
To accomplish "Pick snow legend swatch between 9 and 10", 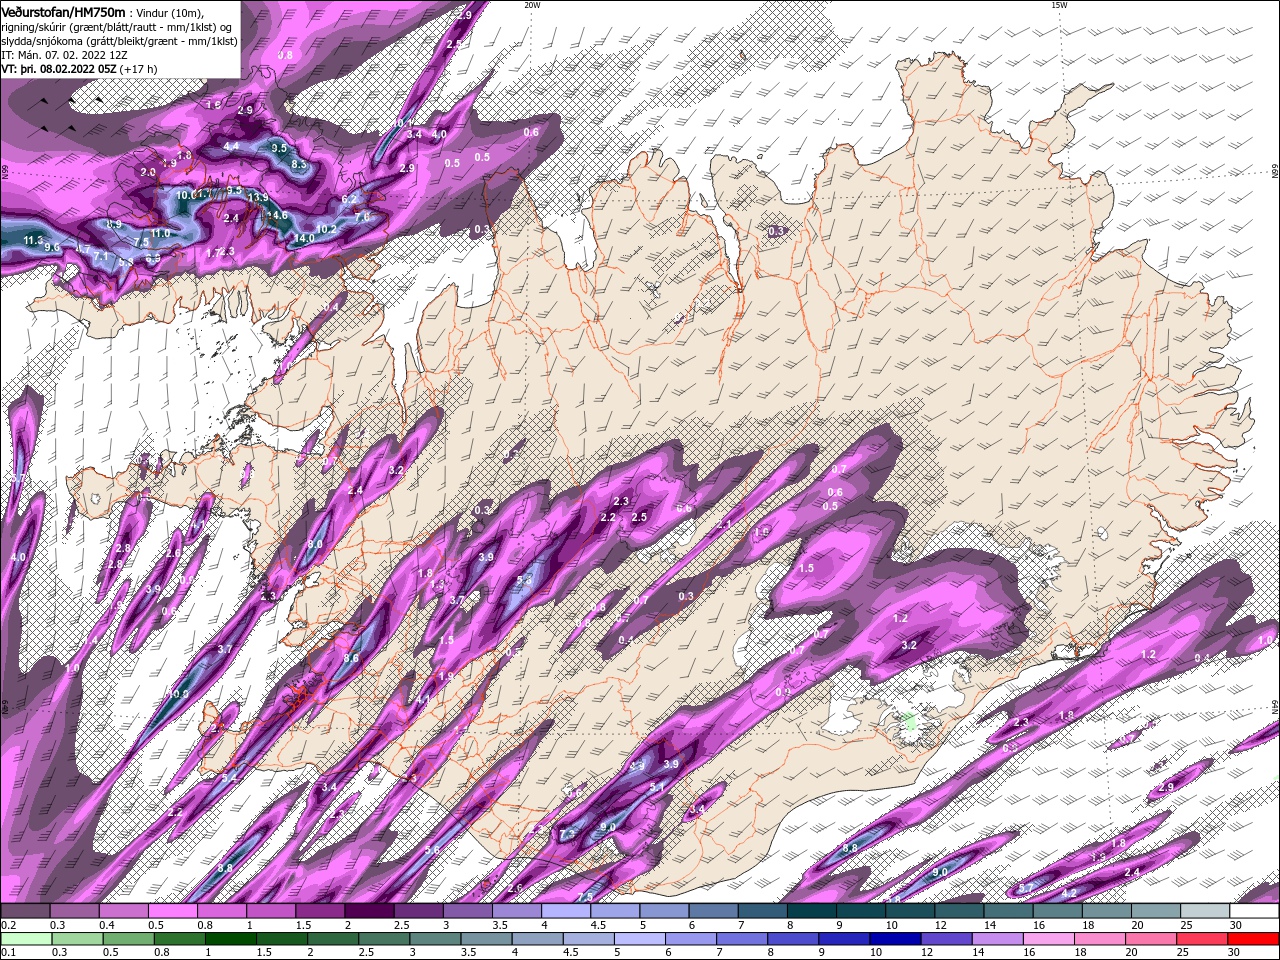I will coord(861,911).
